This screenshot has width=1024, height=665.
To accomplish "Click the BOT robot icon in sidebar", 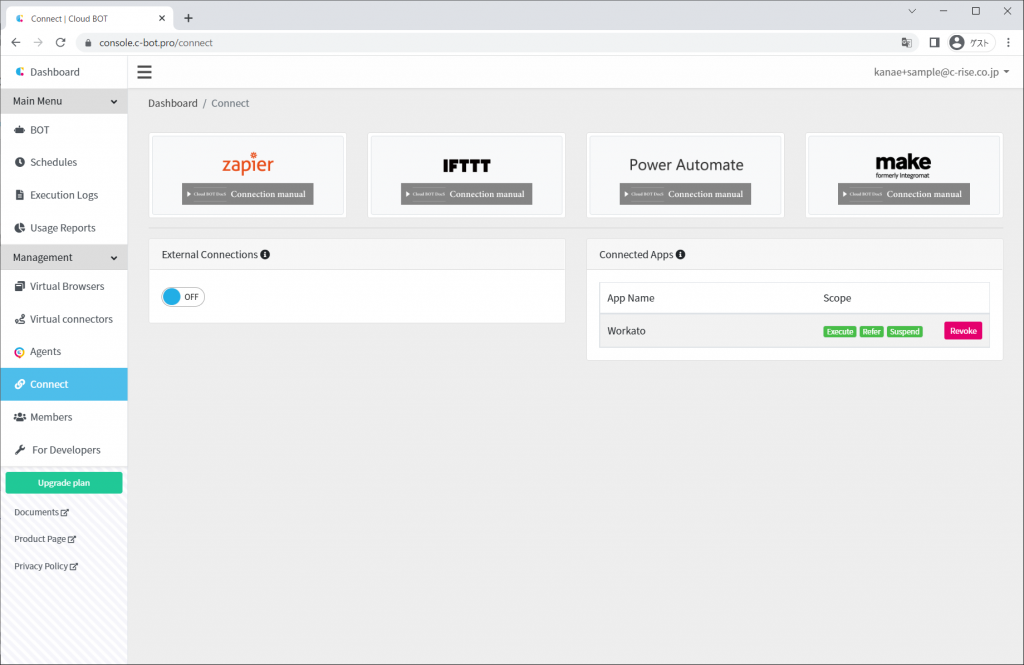I will point(20,130).
